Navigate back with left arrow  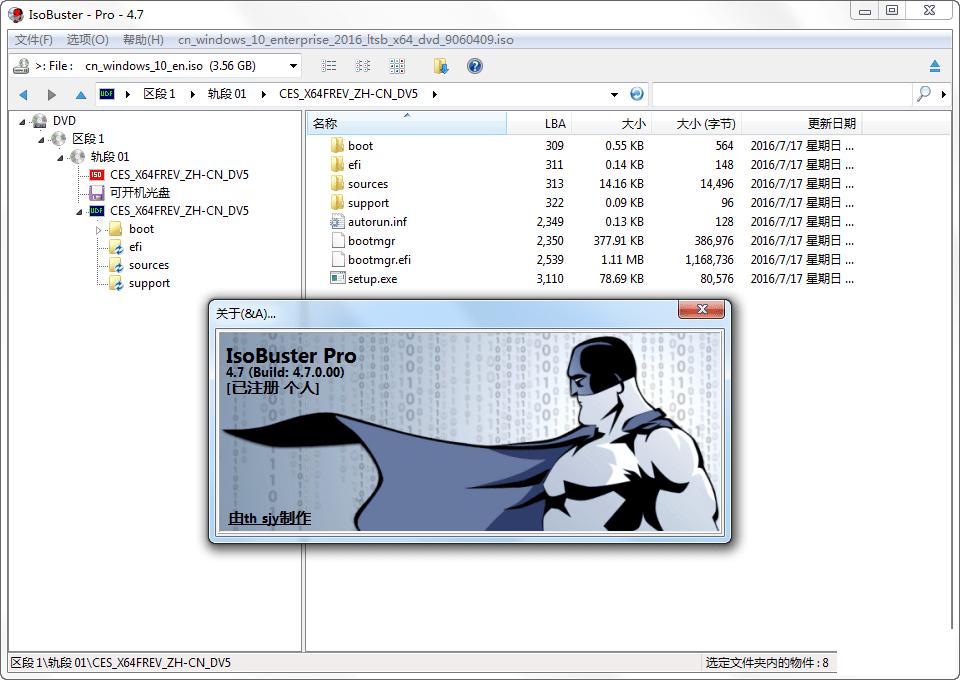24,94
